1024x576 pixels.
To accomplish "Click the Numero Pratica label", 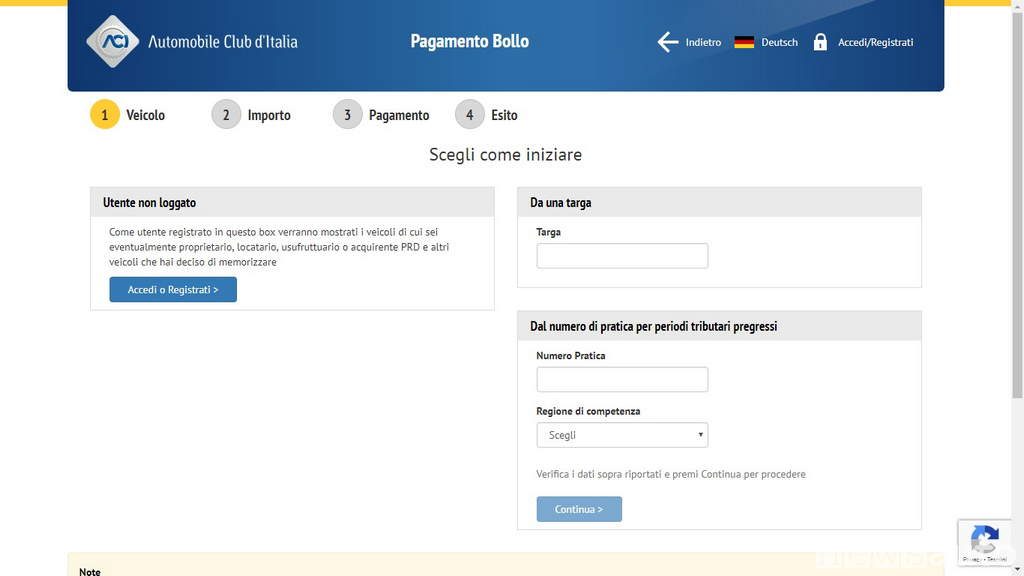I will point(571,356).
